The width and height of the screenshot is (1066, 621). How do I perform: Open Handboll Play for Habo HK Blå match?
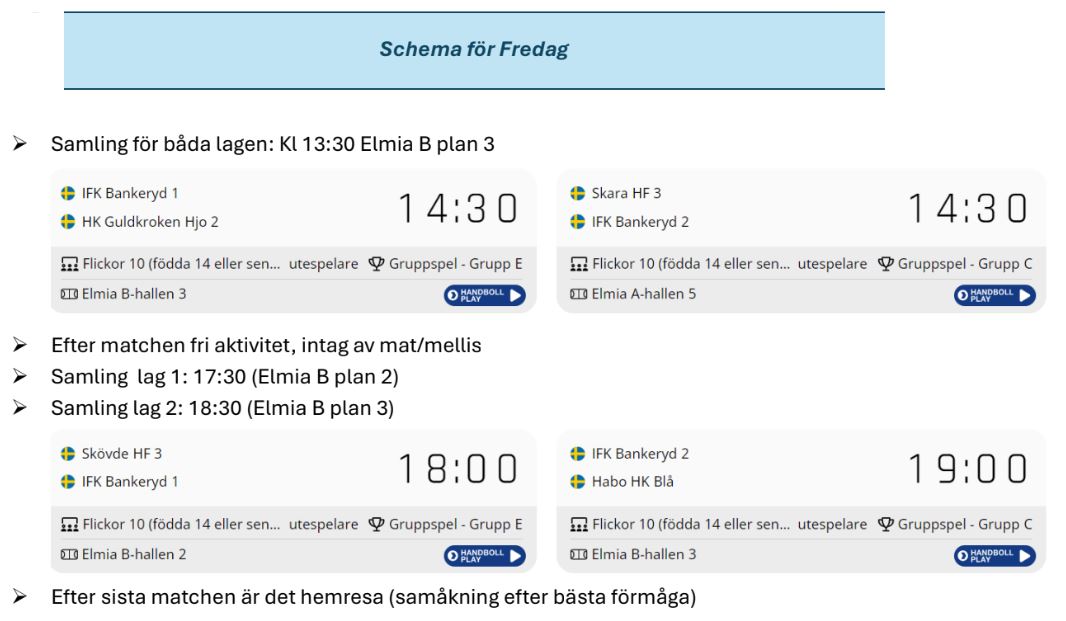point(995,556)
